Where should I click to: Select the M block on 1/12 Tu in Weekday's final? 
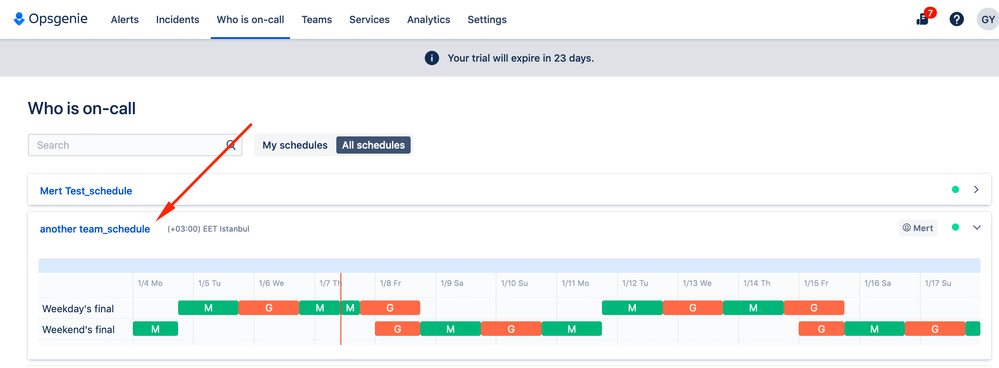click(x=632, y=308)
